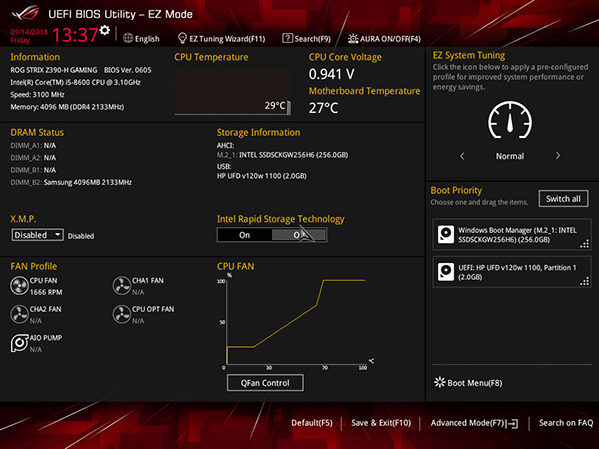Click the Advanced Mode exit arrow icon
Screen dimensions: 599x449
pyautogui.click(x=513, y=423)
